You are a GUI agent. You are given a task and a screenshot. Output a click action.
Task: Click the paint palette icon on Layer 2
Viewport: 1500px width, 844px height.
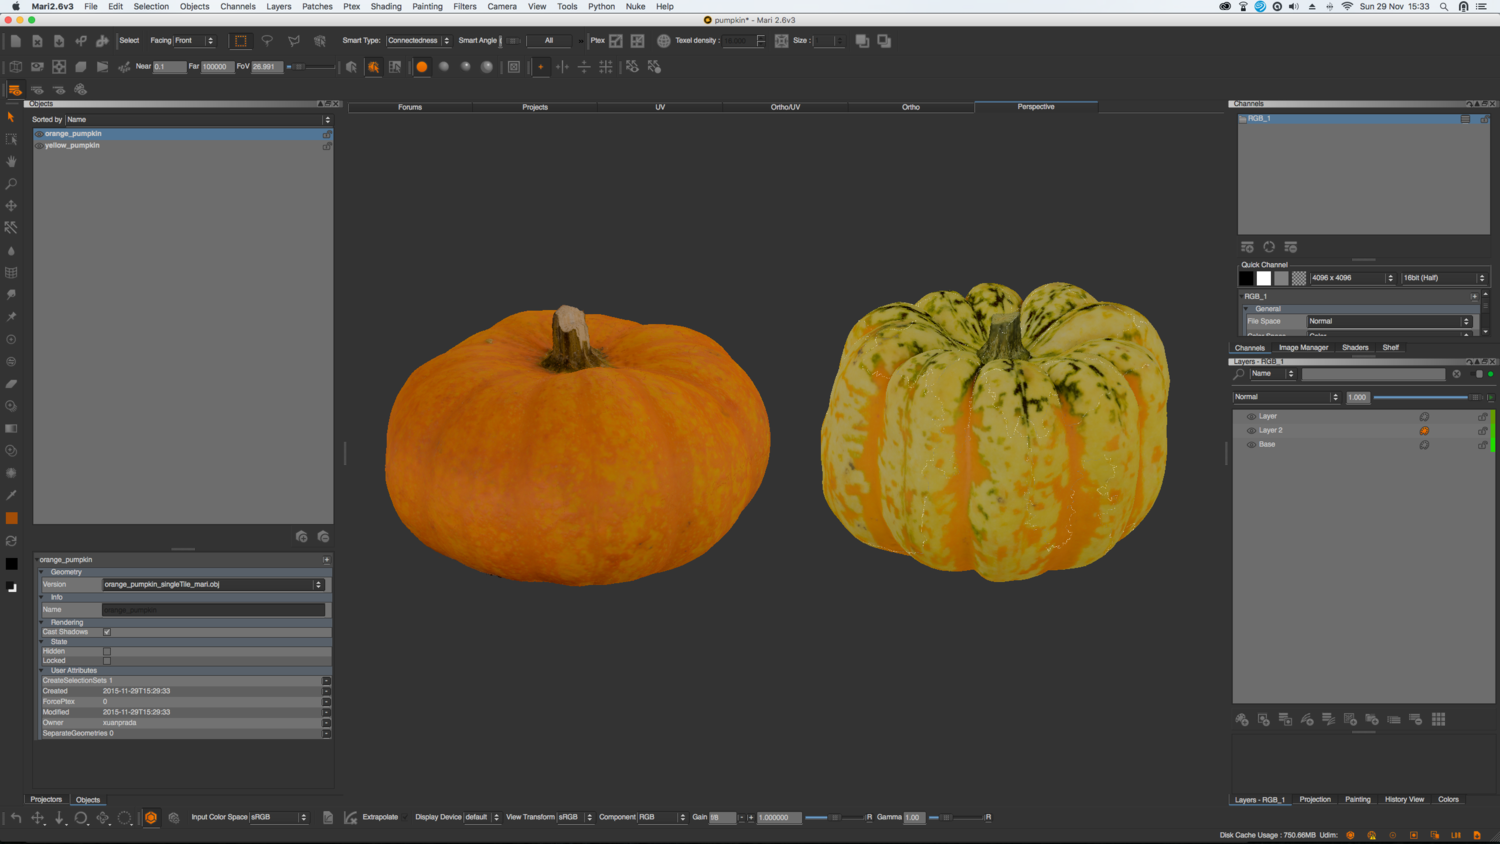1424,431
